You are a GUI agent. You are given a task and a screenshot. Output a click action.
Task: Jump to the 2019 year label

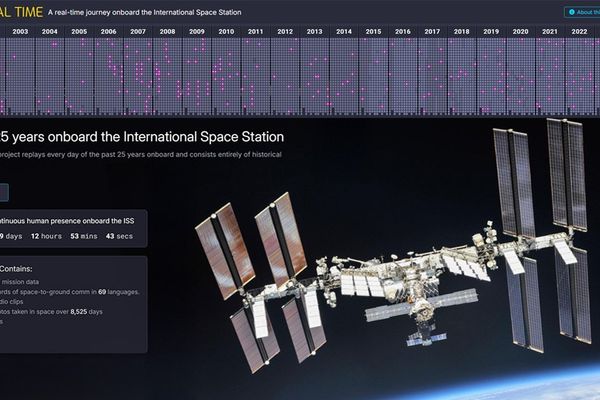tap(491, 32)
